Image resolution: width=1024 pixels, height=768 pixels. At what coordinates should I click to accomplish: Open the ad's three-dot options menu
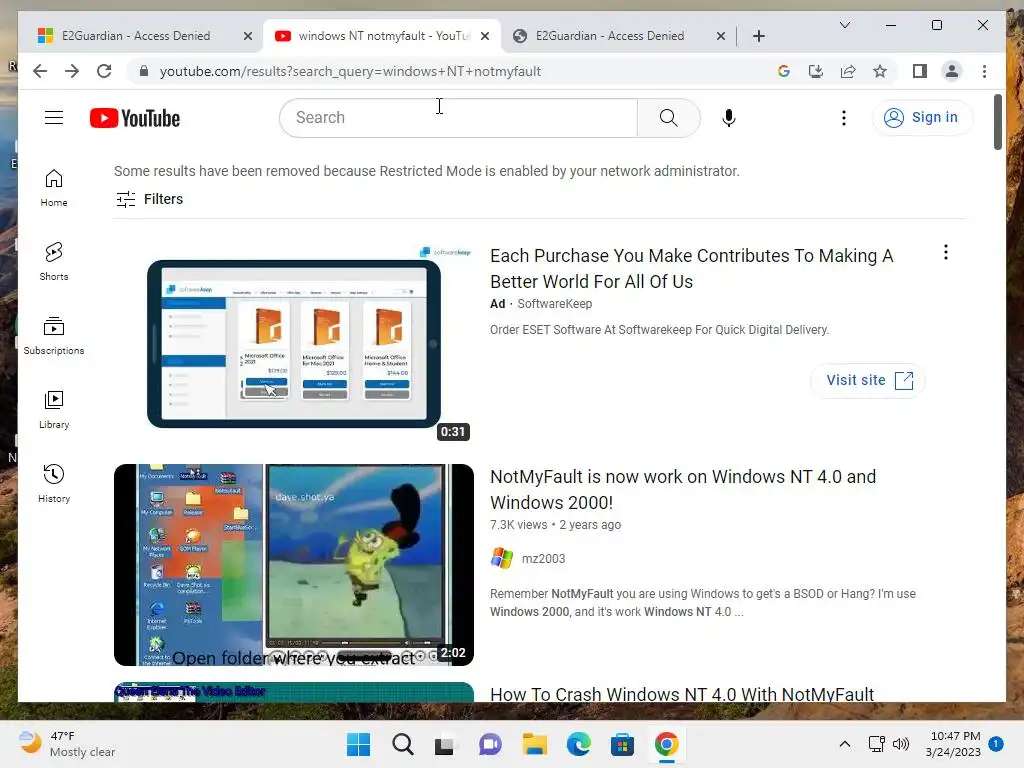pos(946,252)
